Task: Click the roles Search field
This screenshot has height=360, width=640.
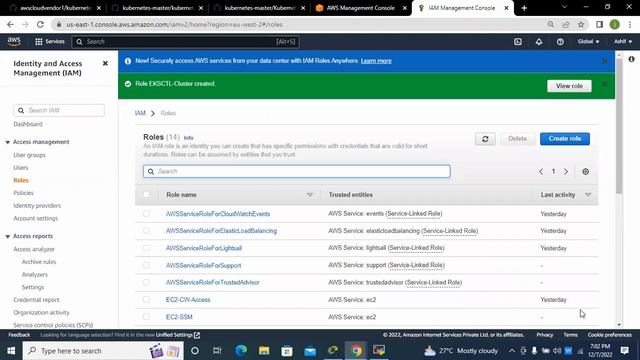Action: (297, 171)
